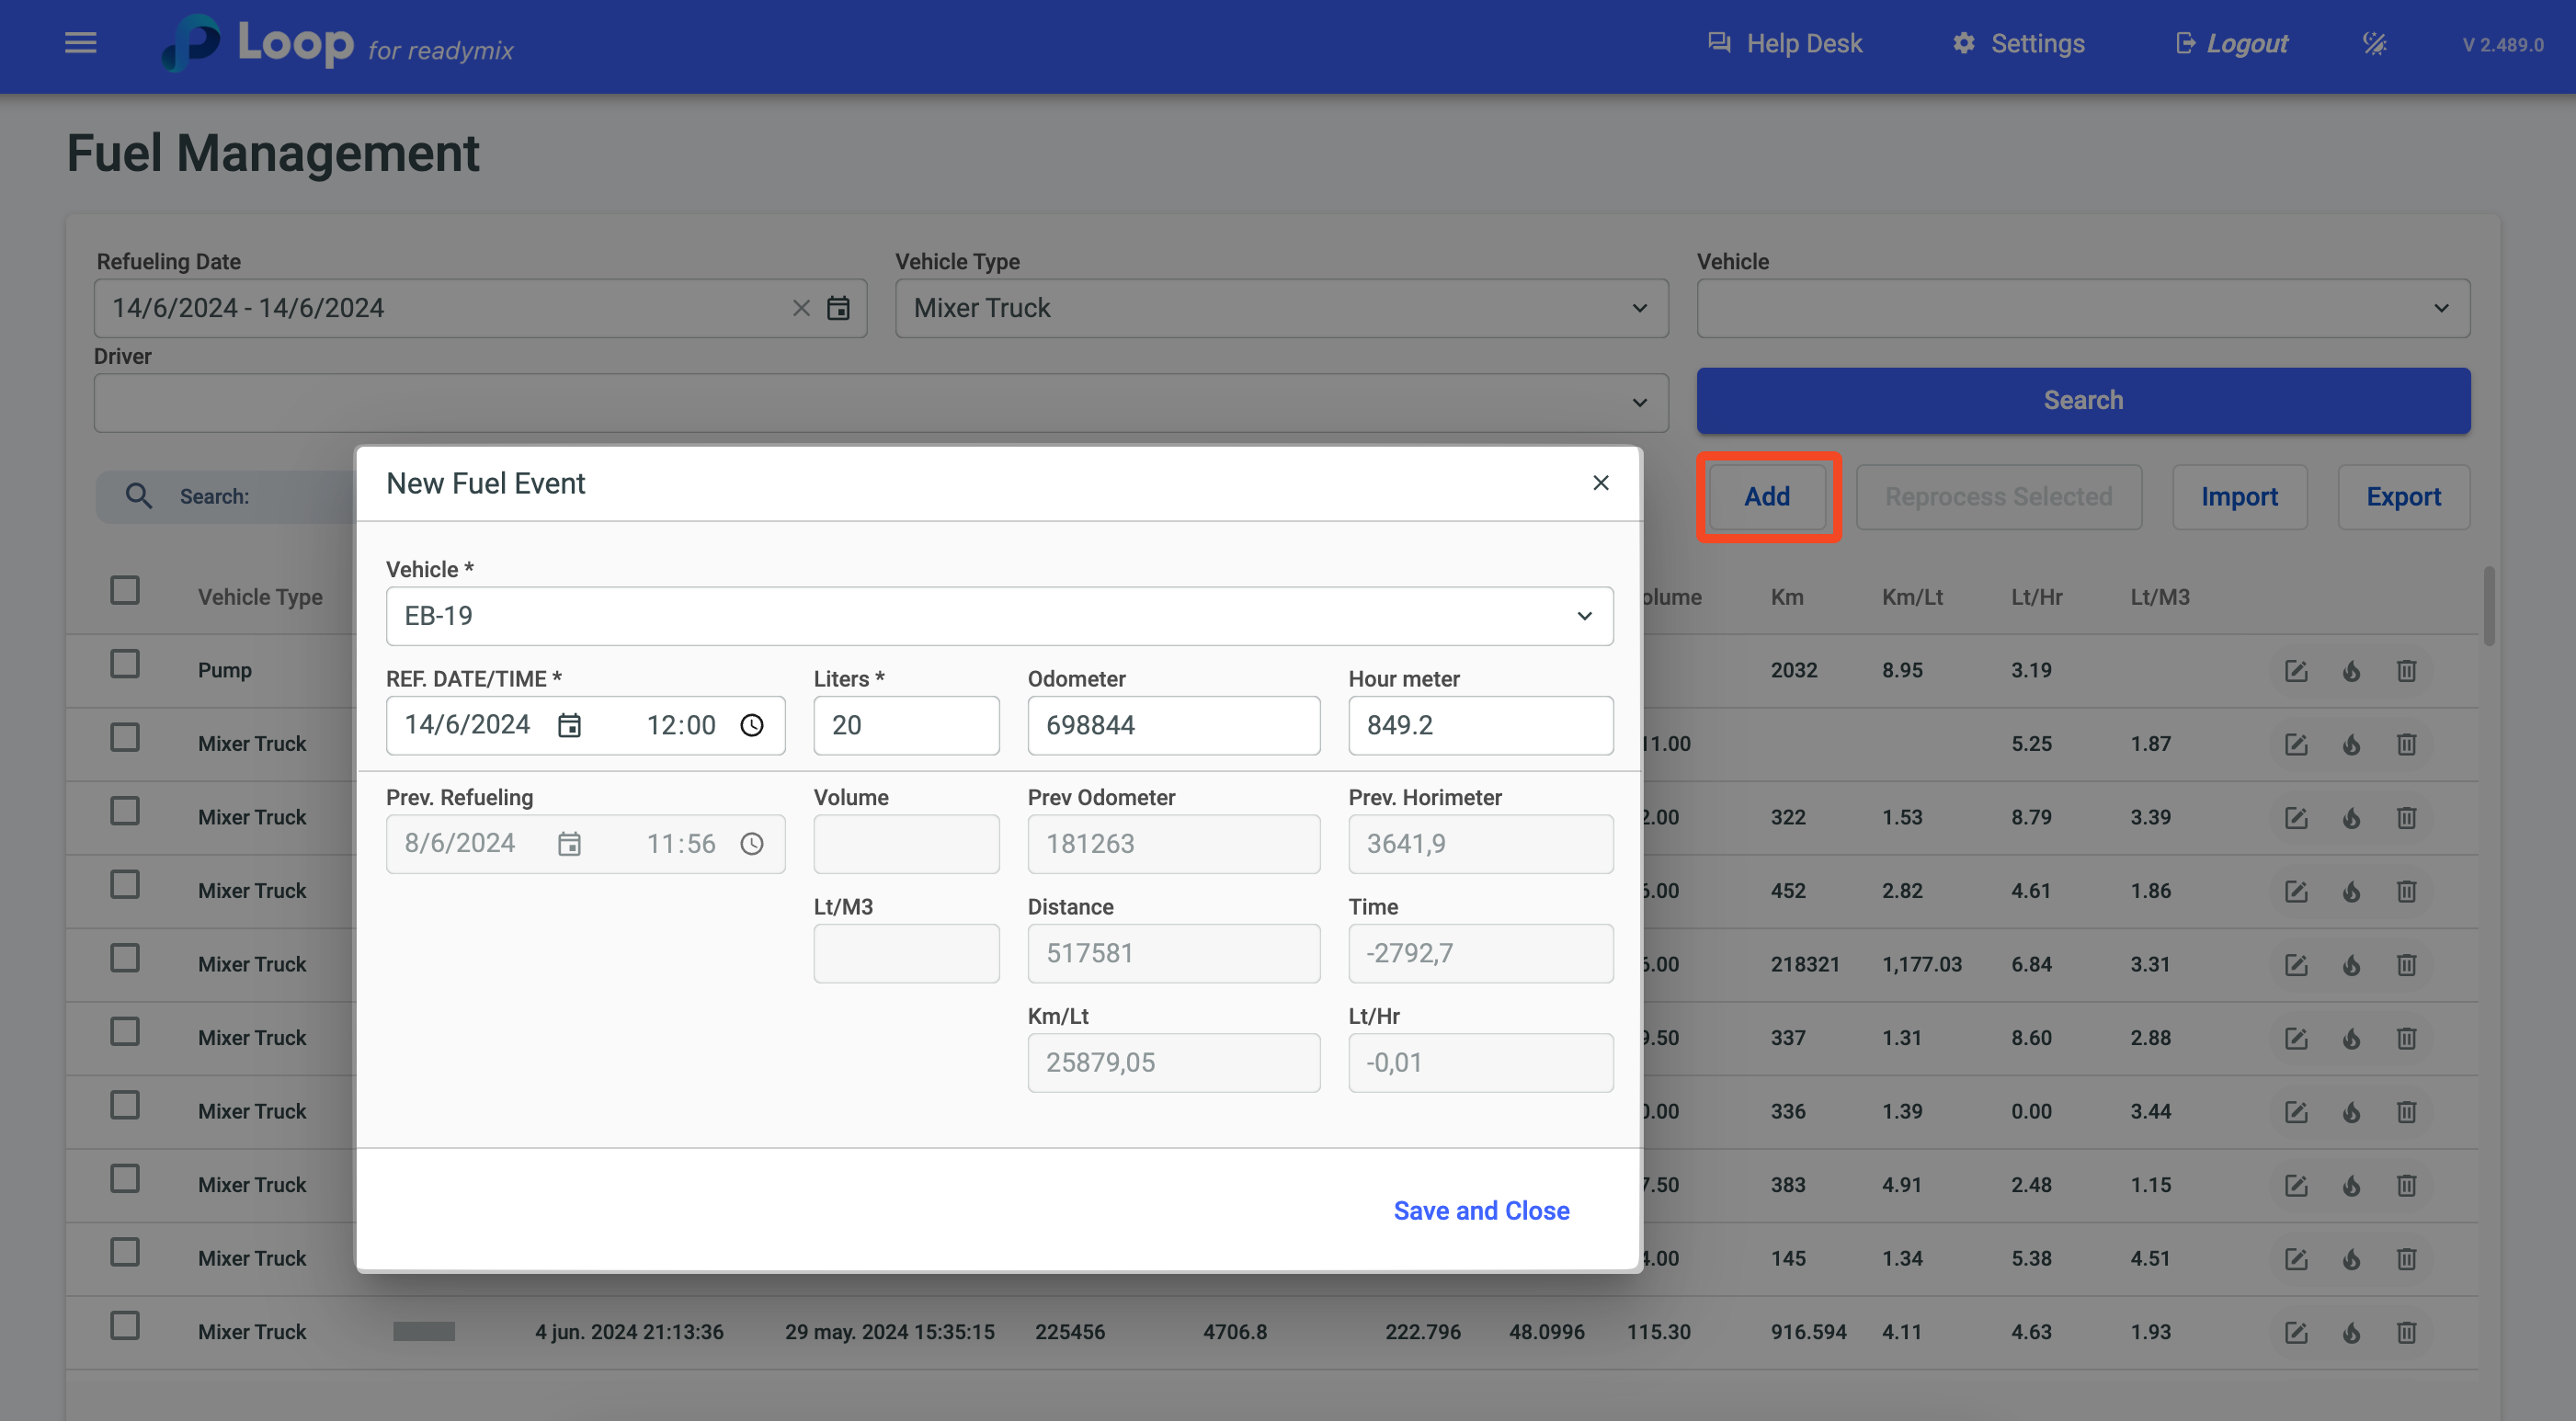Screen dimensions: 2576x1421
Task: Open the hamburger navigation menu
Action: coord(81,43)
